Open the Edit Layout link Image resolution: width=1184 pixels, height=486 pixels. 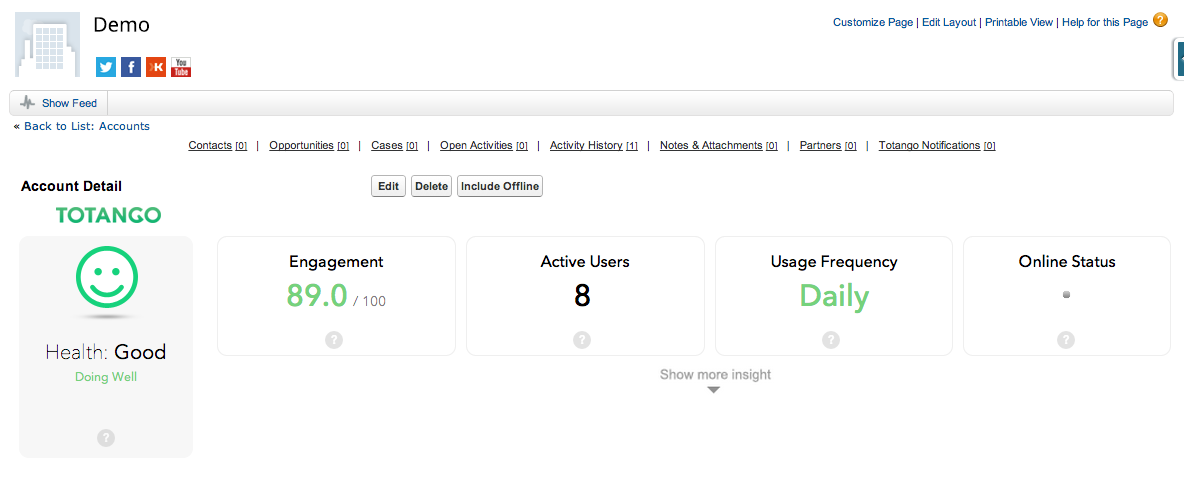(x=949, y=23)
